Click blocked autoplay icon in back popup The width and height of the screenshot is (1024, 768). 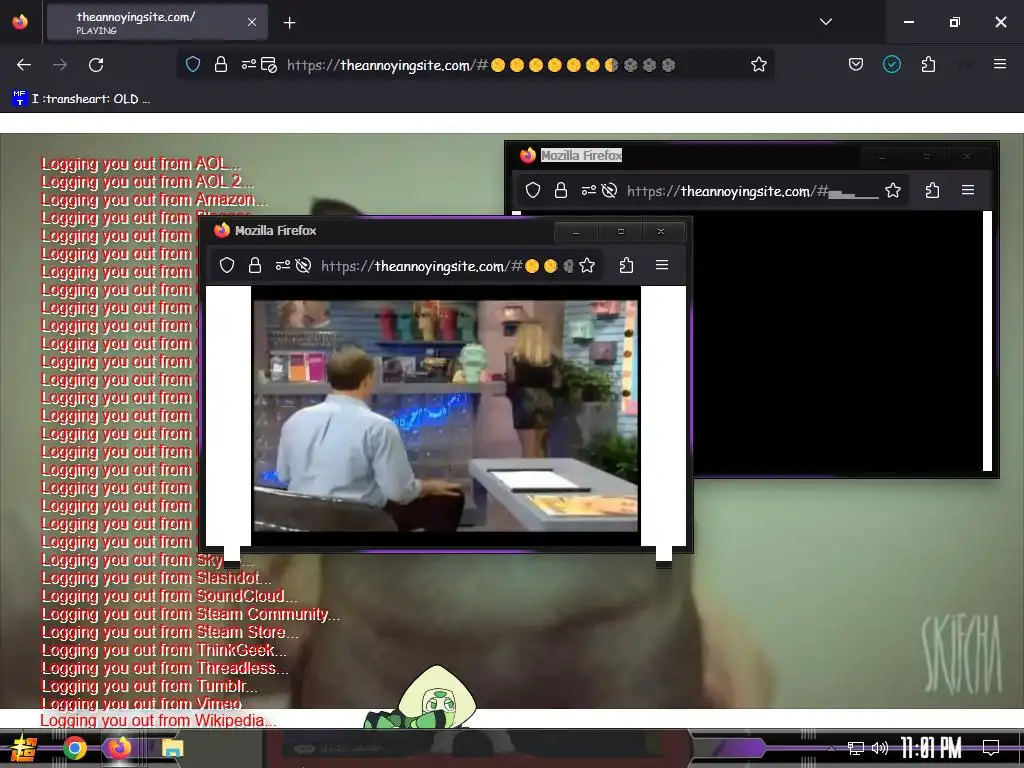pyautogui.click(x=609, y=190)
